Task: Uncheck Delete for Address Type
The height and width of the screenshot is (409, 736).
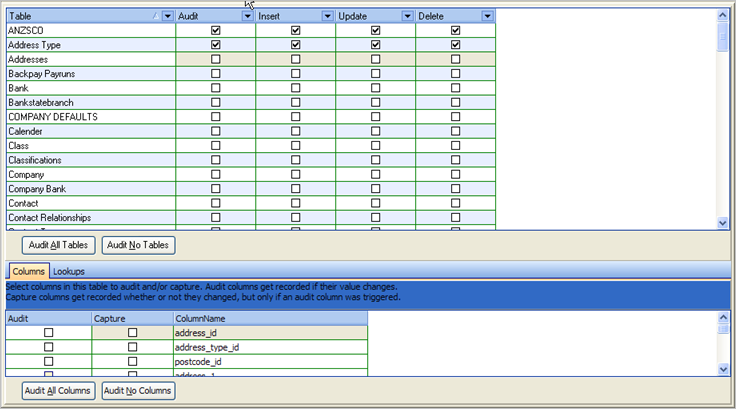Action: tap(455, 45)
